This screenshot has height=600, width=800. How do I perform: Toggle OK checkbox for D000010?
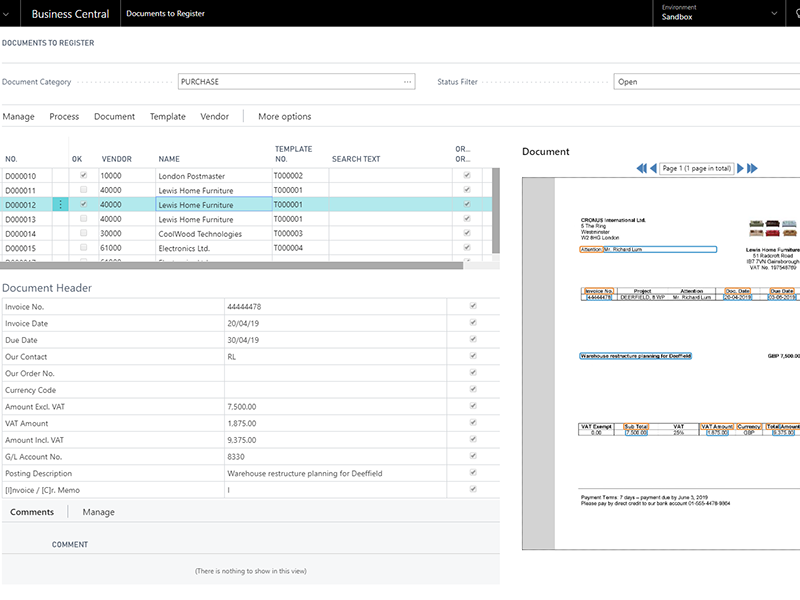pos(84,175)
